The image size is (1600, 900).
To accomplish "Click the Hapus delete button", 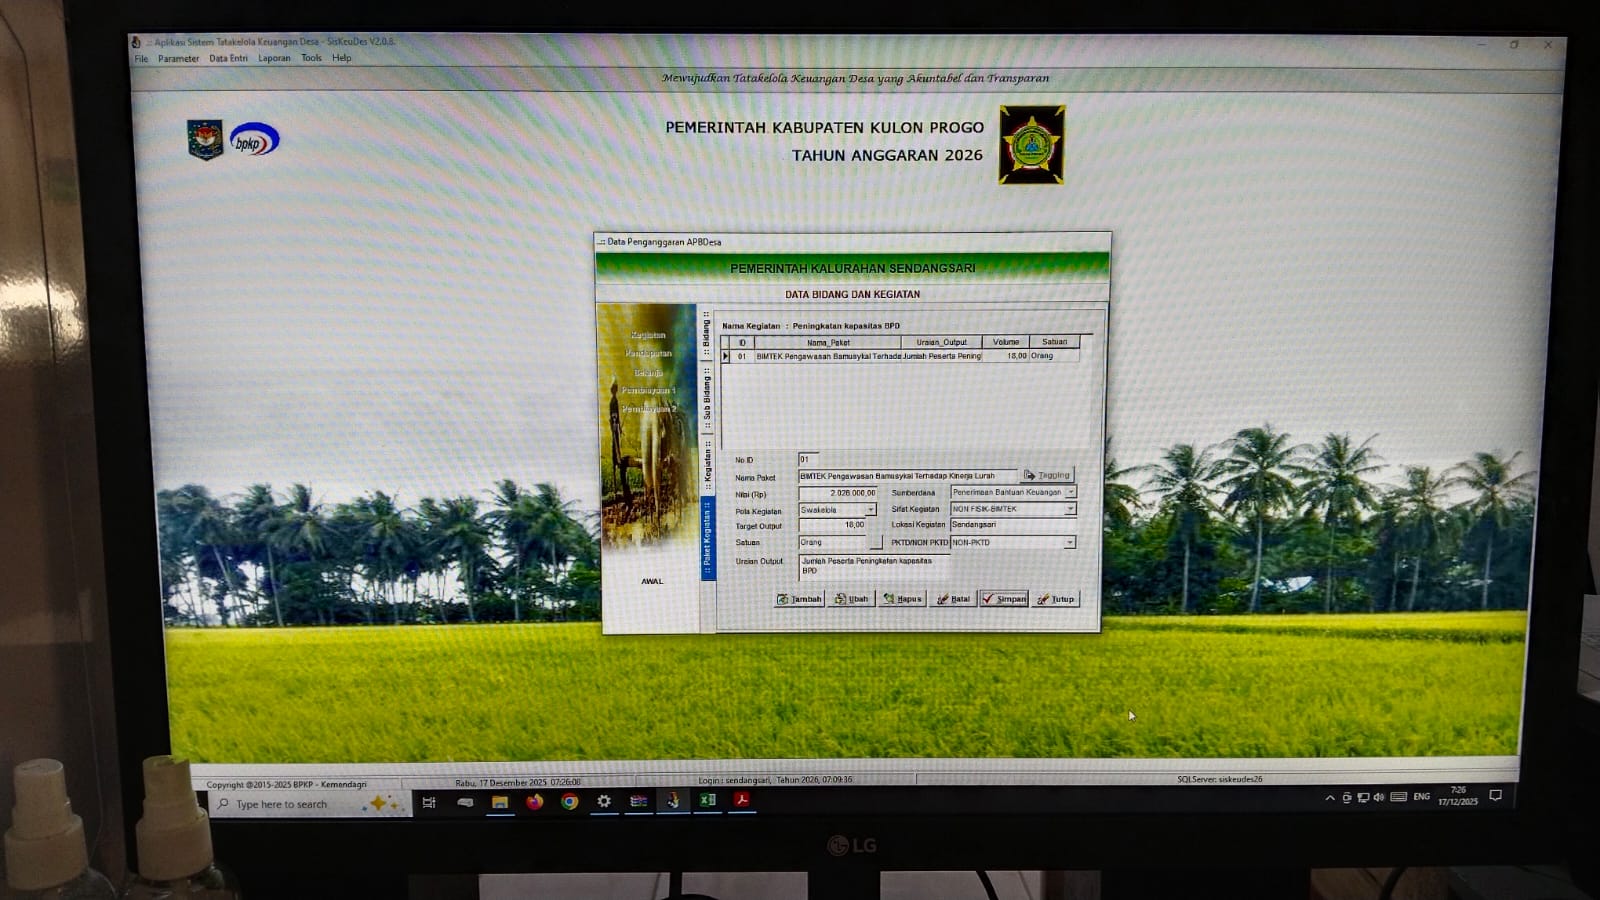I will pos(902,599).
